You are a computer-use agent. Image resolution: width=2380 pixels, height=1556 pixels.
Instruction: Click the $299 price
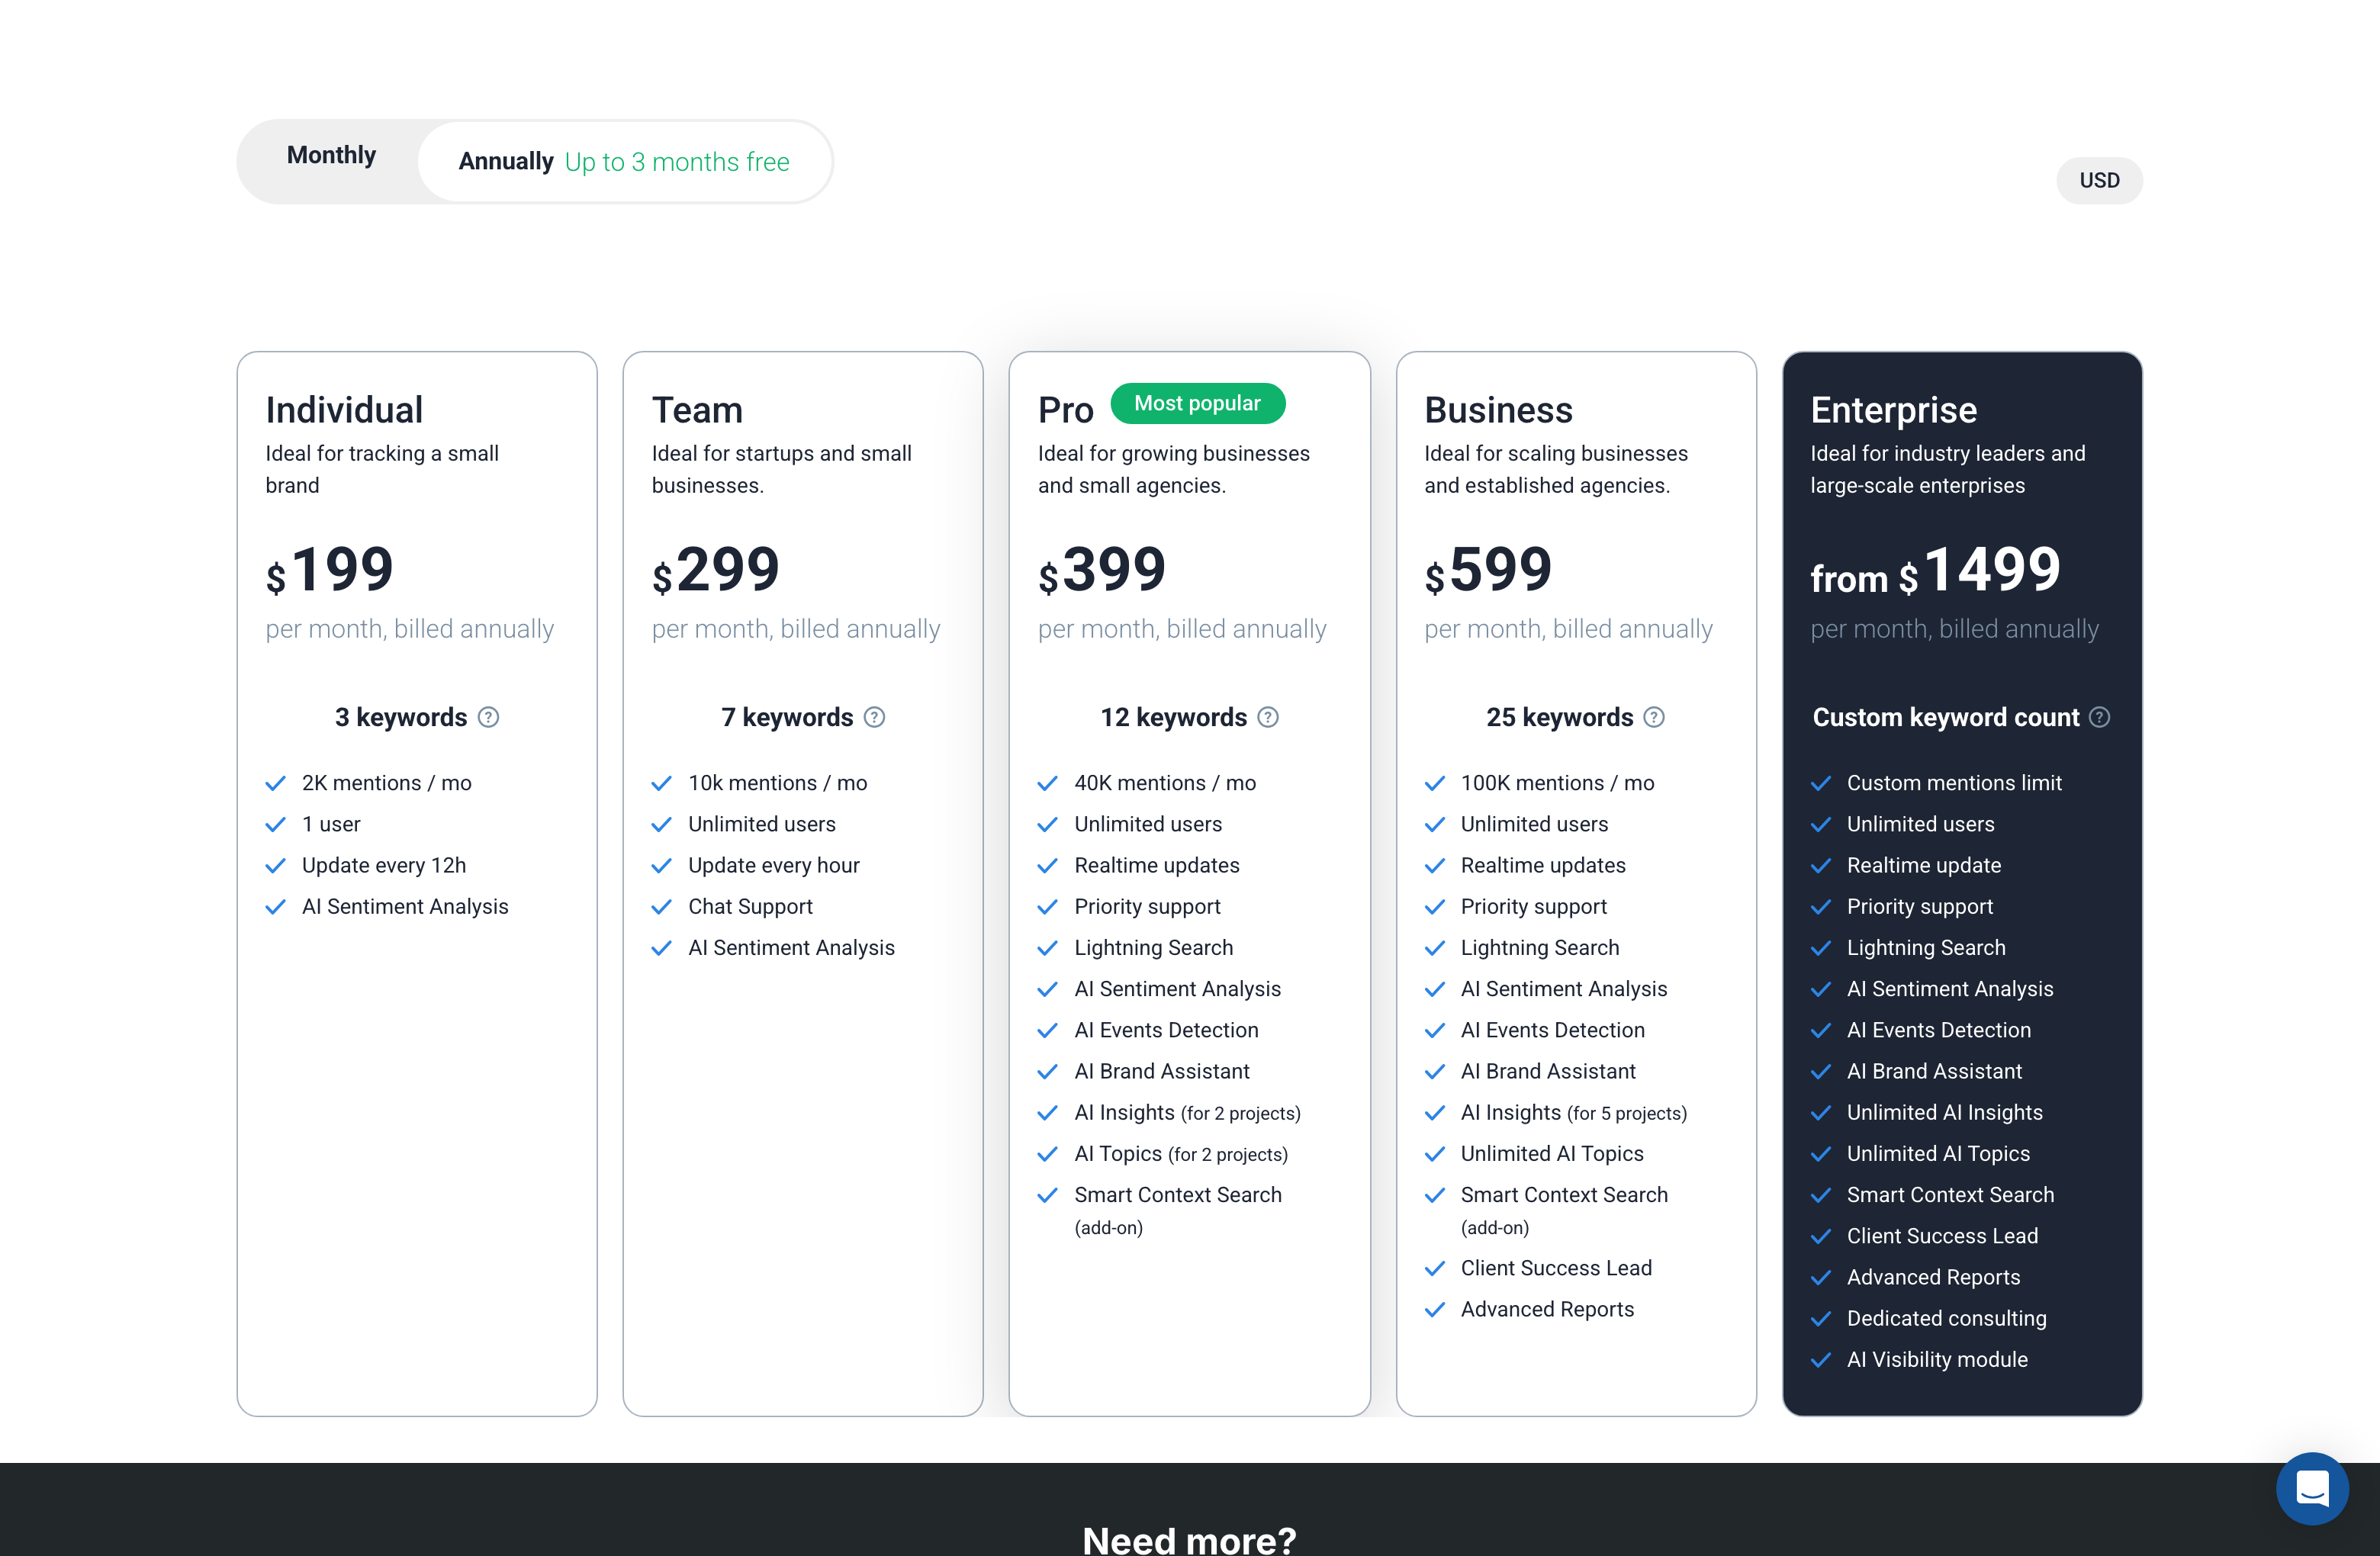715,570
